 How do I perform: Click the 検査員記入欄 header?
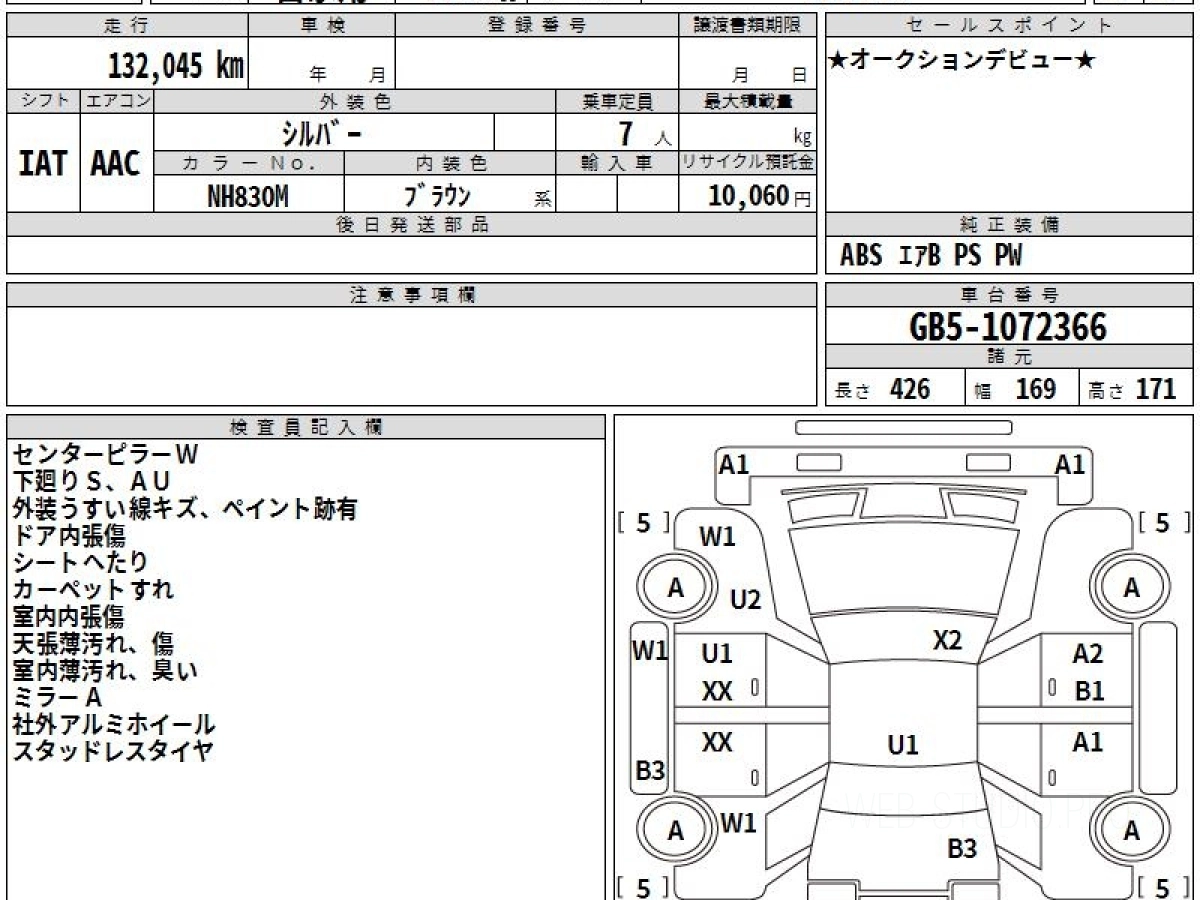(306, 427)
